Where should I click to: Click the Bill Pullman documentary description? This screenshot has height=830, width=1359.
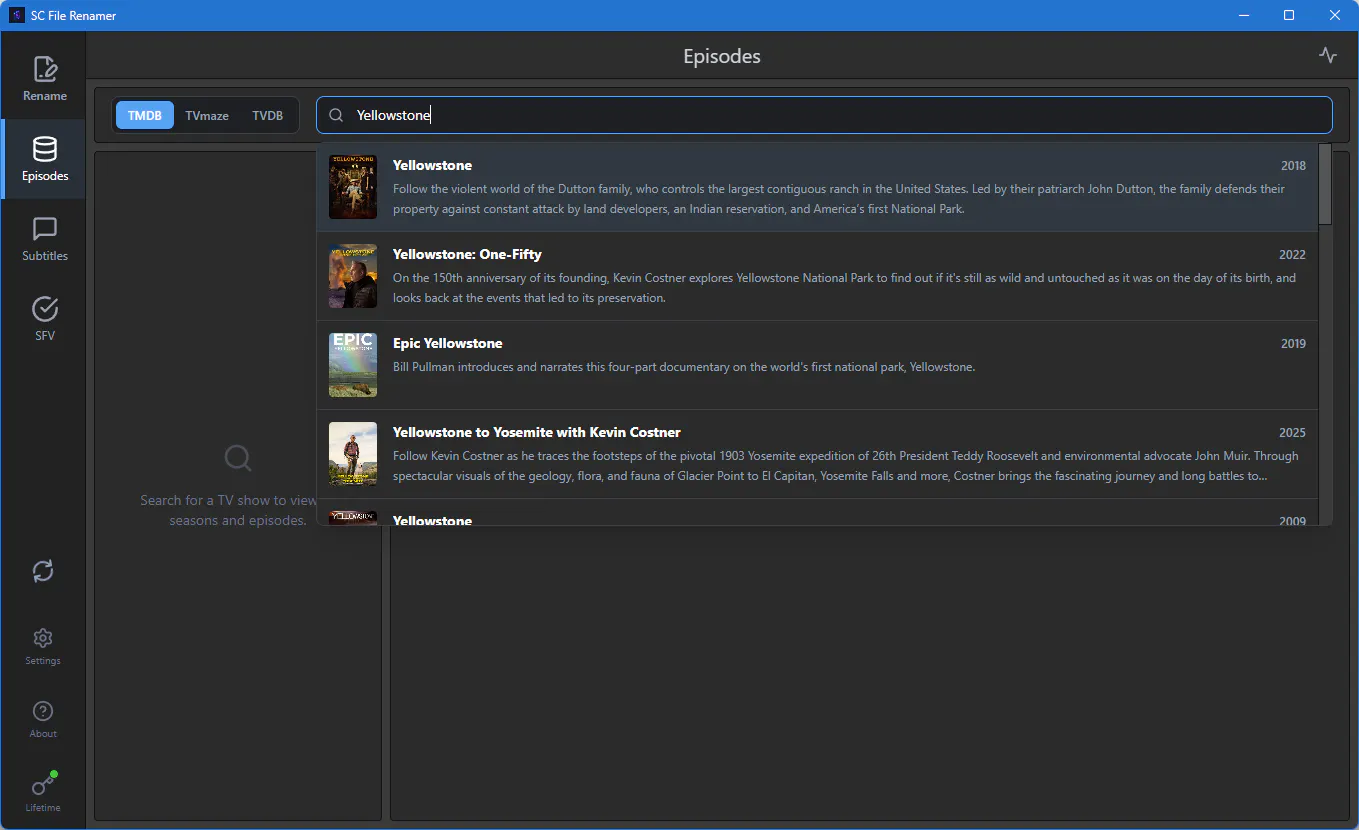(x=684, y=367)
